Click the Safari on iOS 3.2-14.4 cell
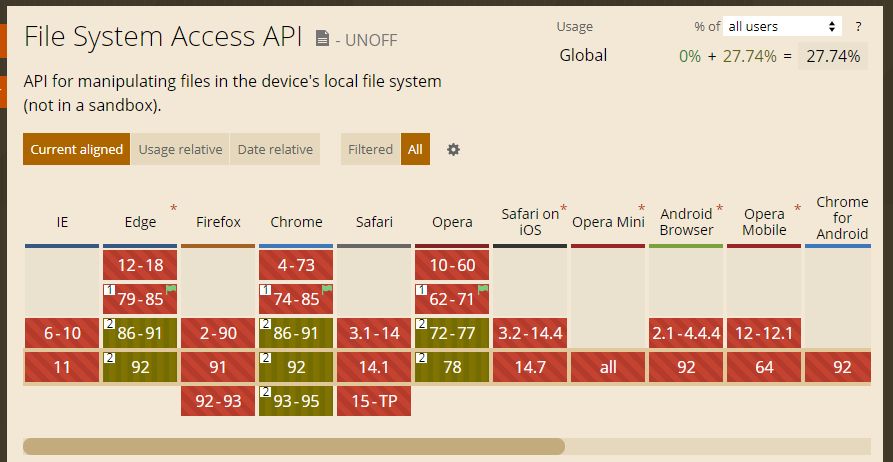Viewport: 893px width, 462px height. (x=530, y=333)
